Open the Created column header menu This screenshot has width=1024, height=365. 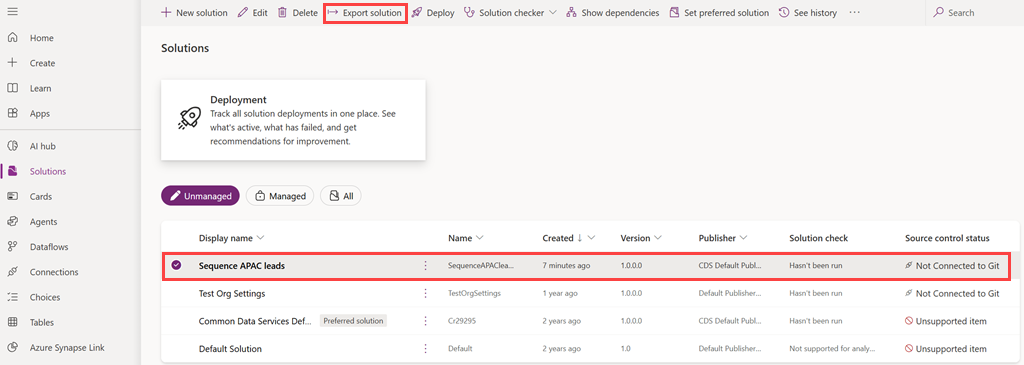[x=569, y=238]
